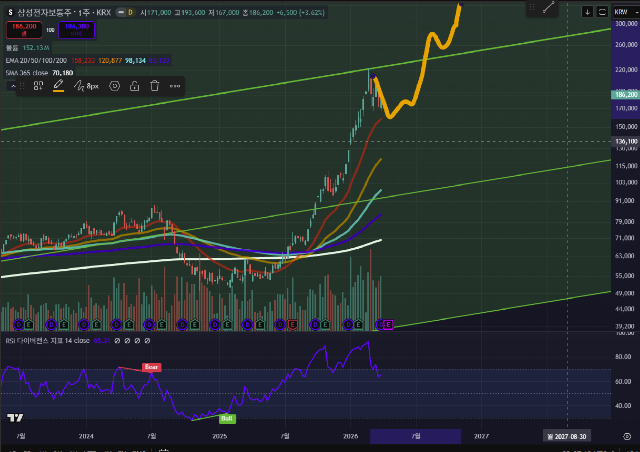The height and width of the screenshot is (452, 640).
Task: Click the 70,180 SMA value
Action: (x=62, y=73)
